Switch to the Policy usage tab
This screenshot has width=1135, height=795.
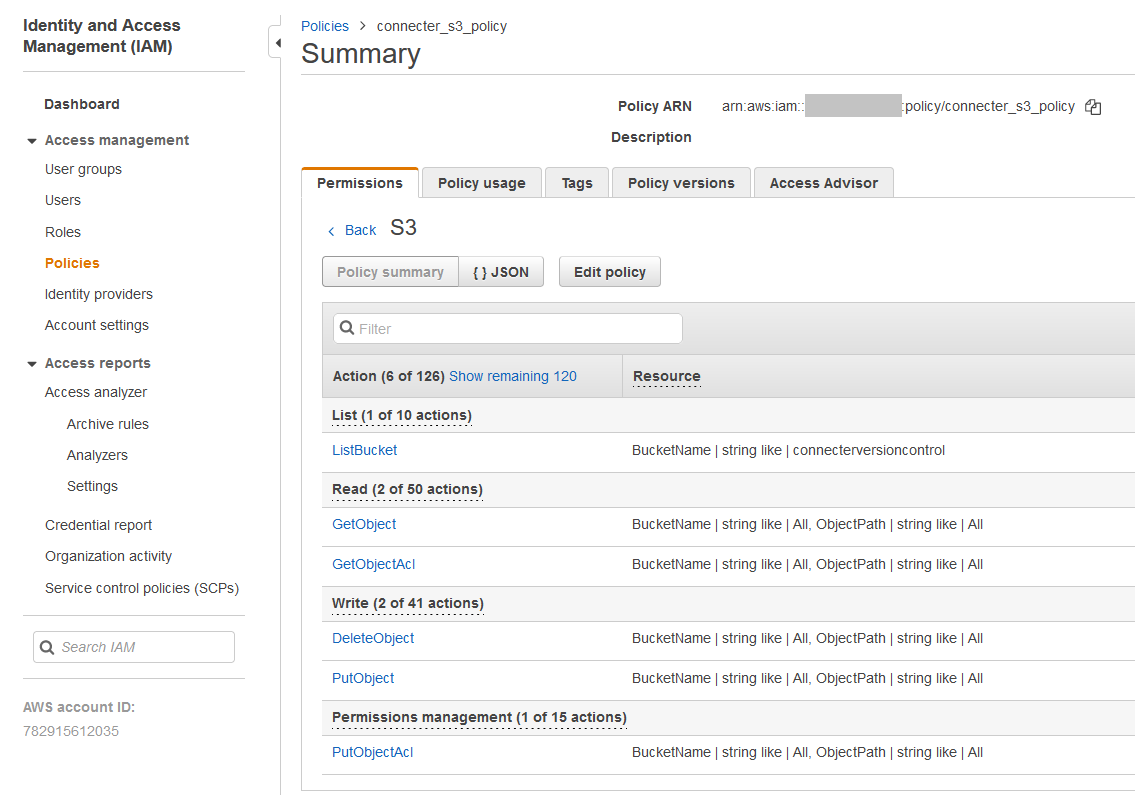481,182
